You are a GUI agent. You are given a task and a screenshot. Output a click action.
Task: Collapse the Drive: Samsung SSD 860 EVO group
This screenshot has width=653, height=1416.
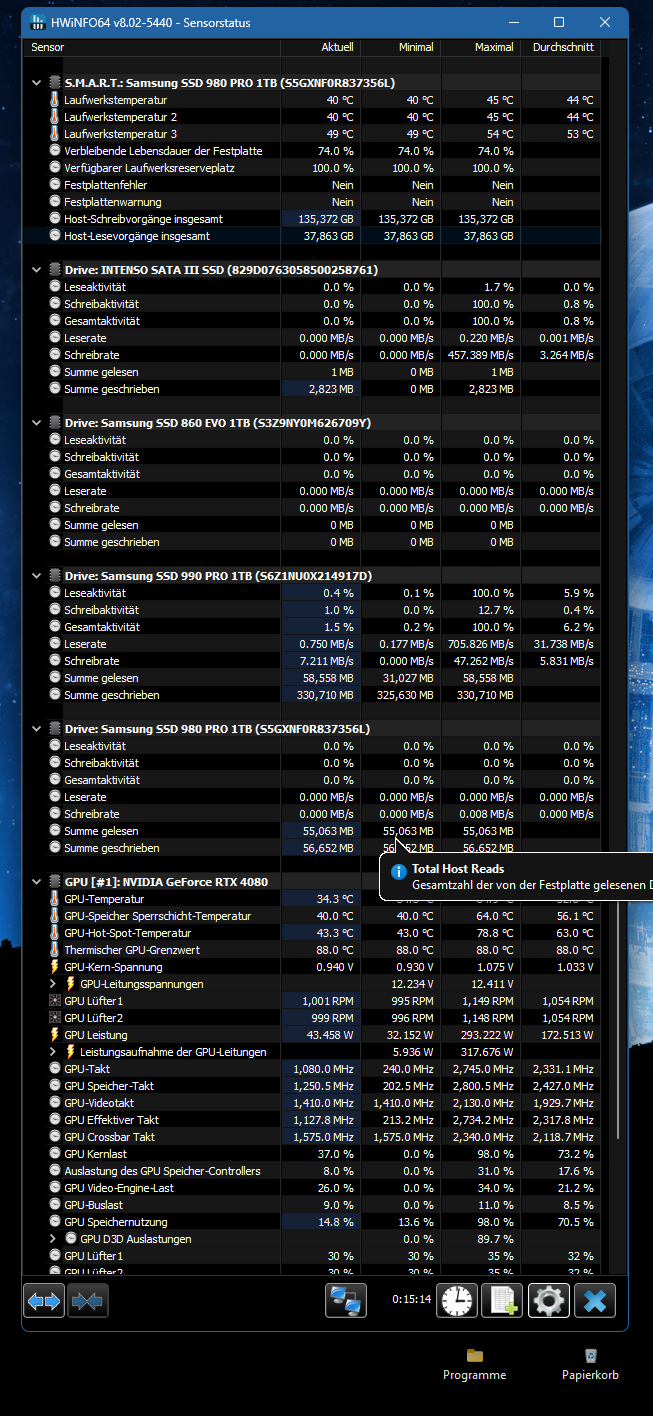[37, 423]
